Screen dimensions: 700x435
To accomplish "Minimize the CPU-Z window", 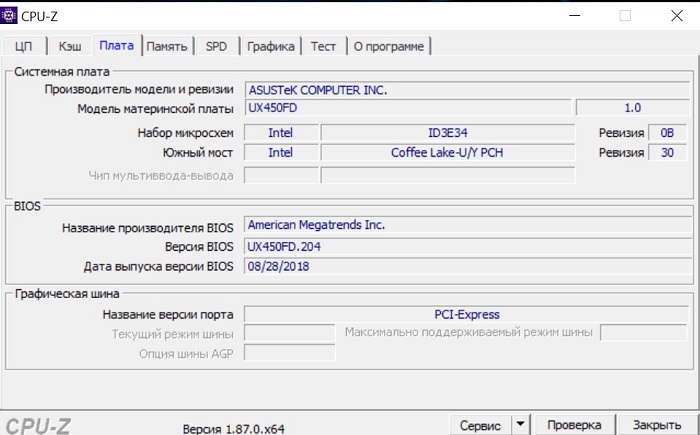I will click(x=575, y=16).
